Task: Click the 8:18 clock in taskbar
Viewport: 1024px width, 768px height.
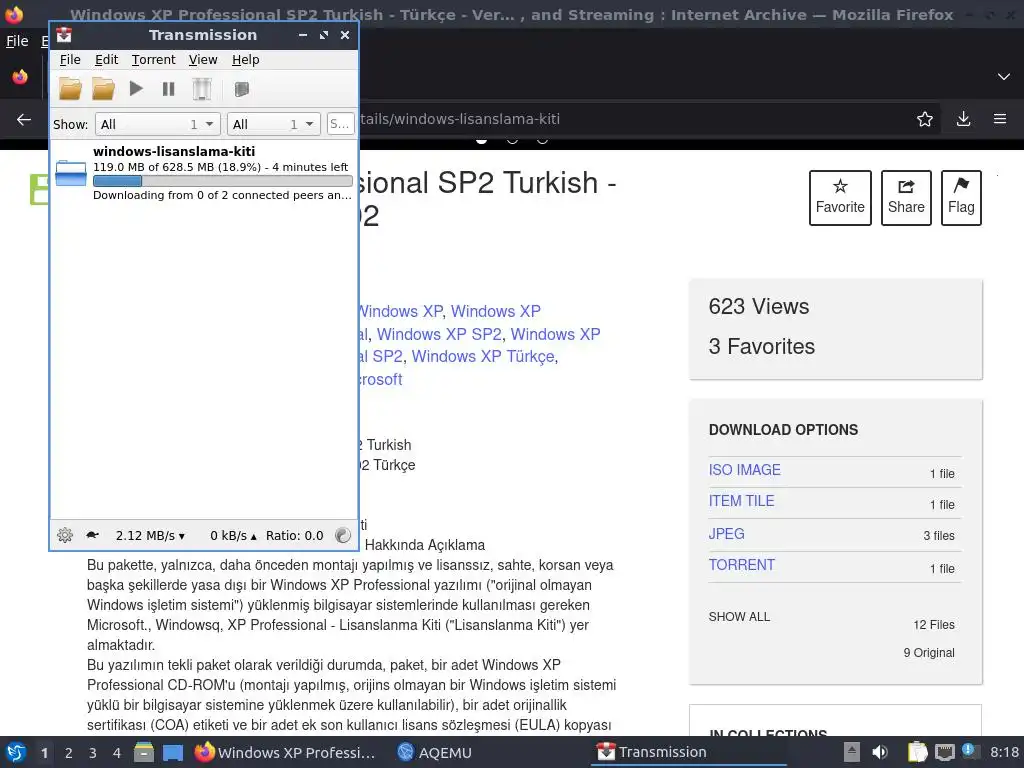Action: [x=1004, y=752]
